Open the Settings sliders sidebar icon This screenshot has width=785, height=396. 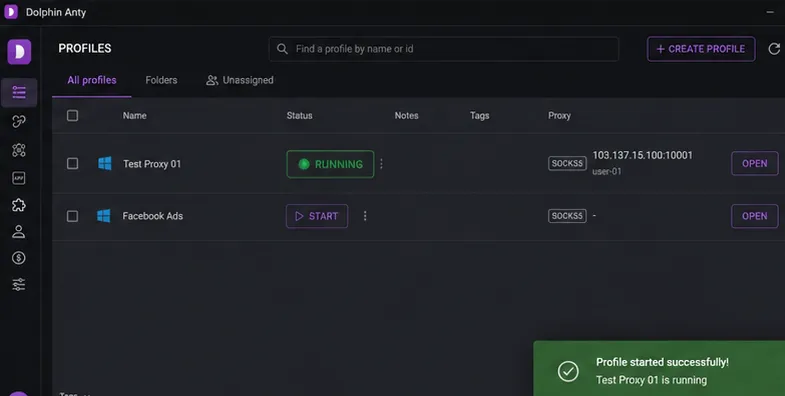point(19,284)
